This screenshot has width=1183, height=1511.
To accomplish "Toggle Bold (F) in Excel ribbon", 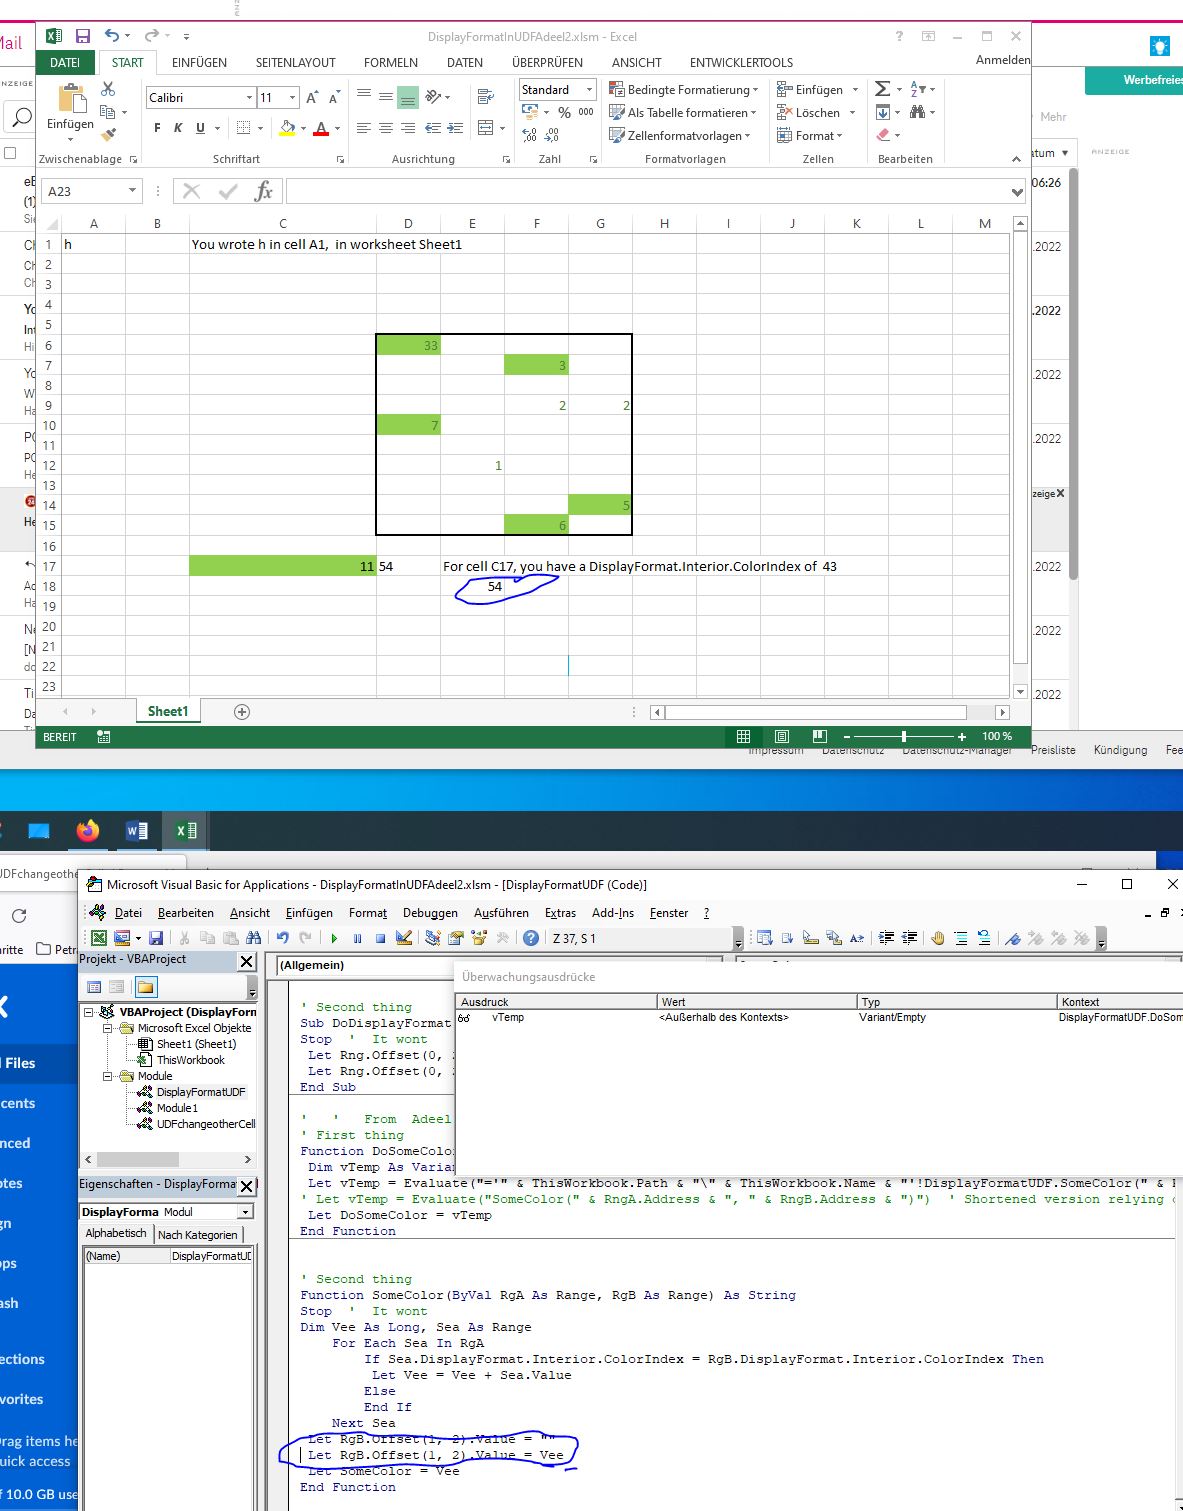I will click(x=157, y=128).
